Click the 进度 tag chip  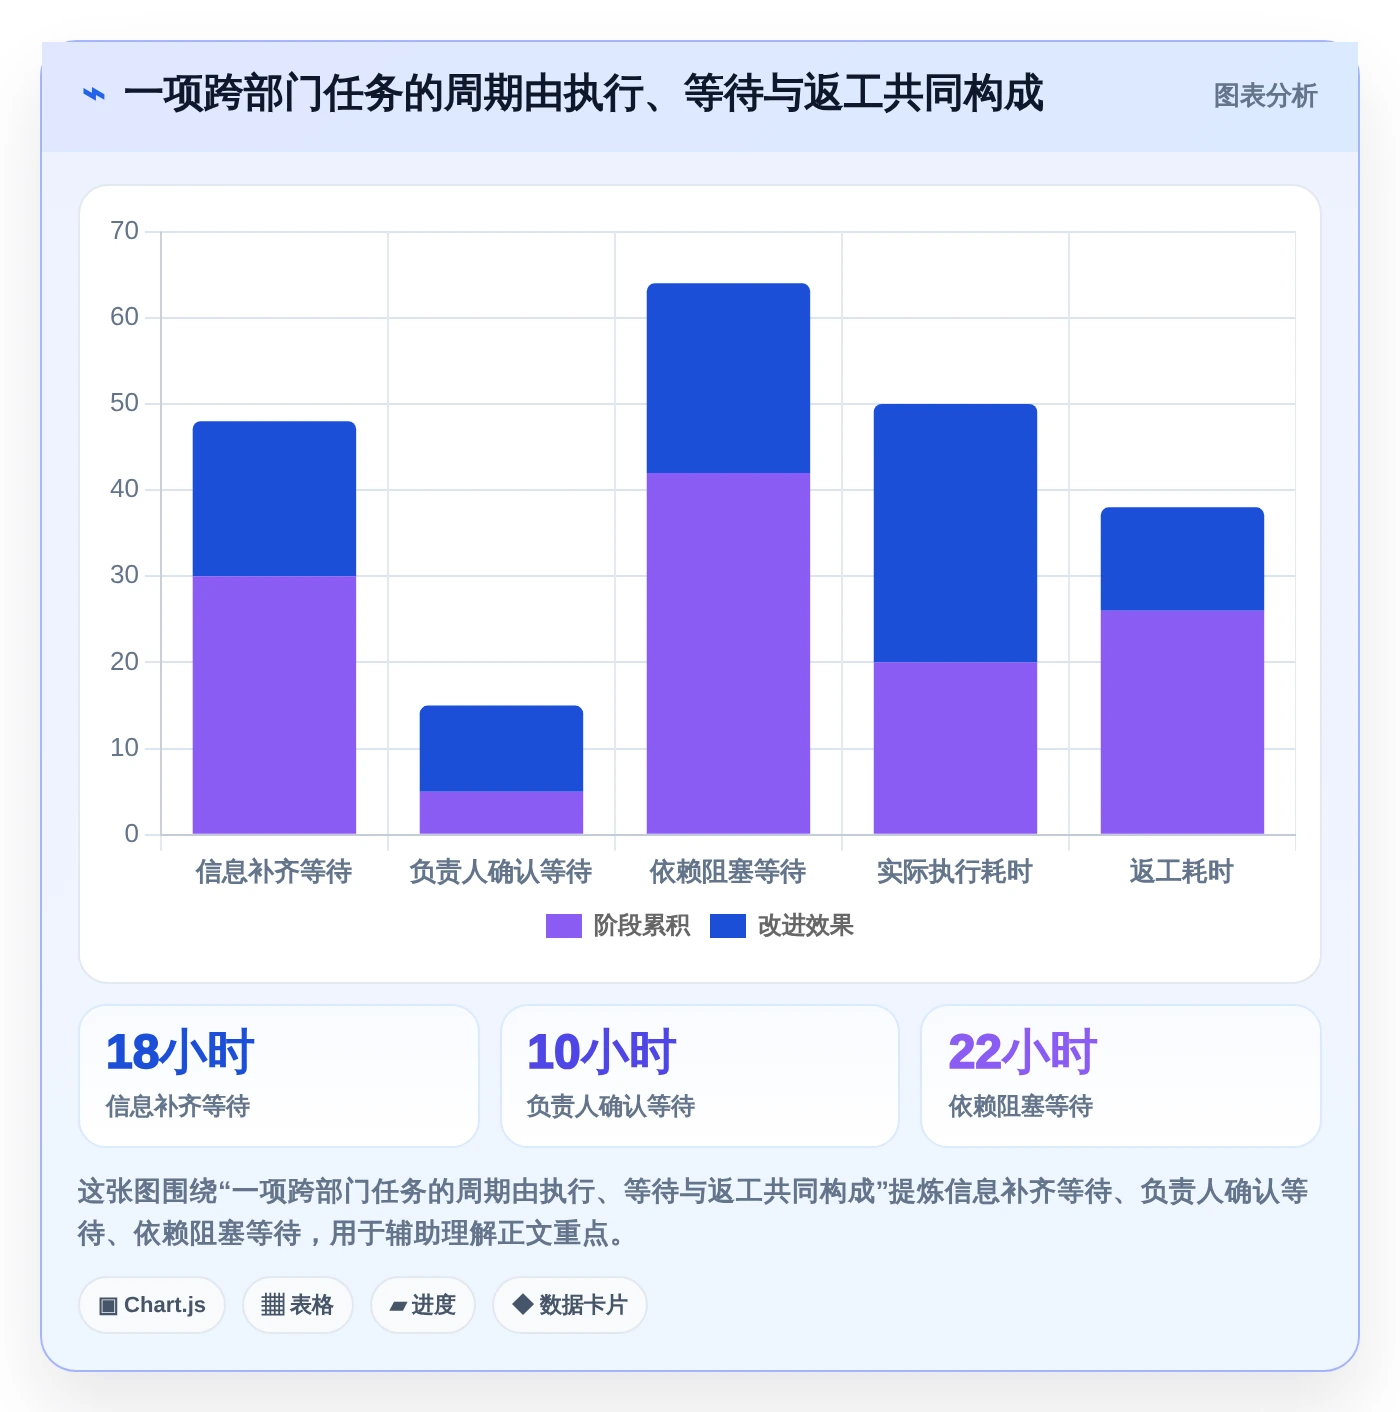[423, 1305]
